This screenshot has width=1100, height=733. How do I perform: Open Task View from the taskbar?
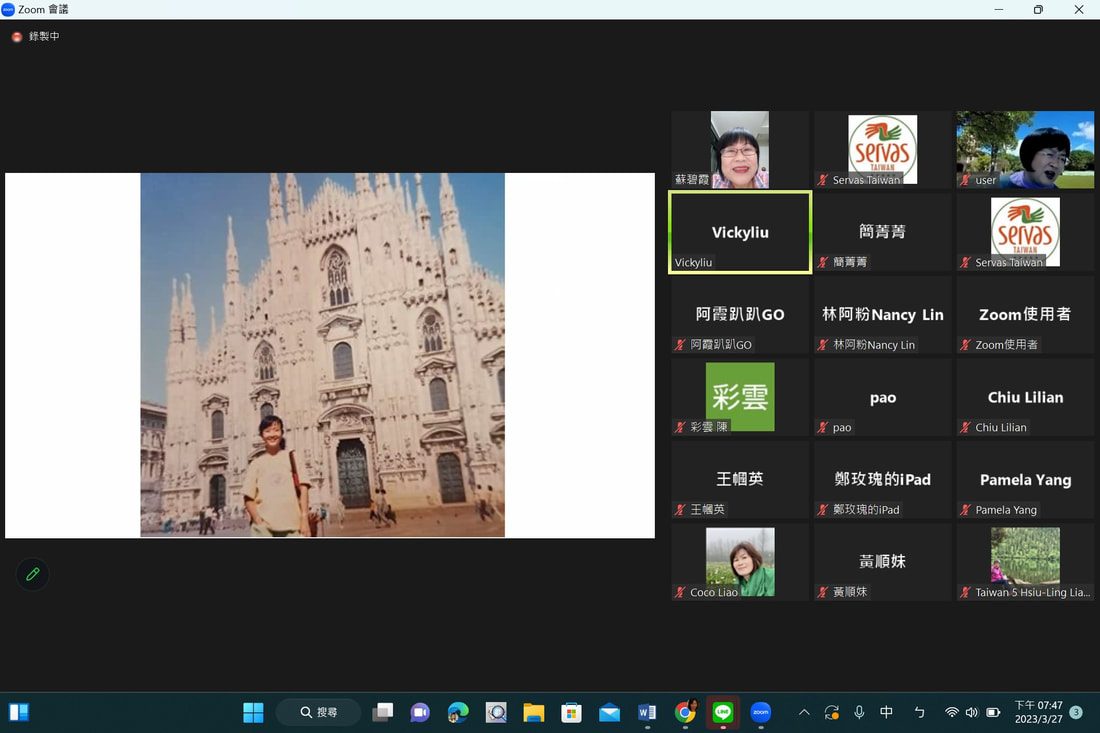click(382, 713)
